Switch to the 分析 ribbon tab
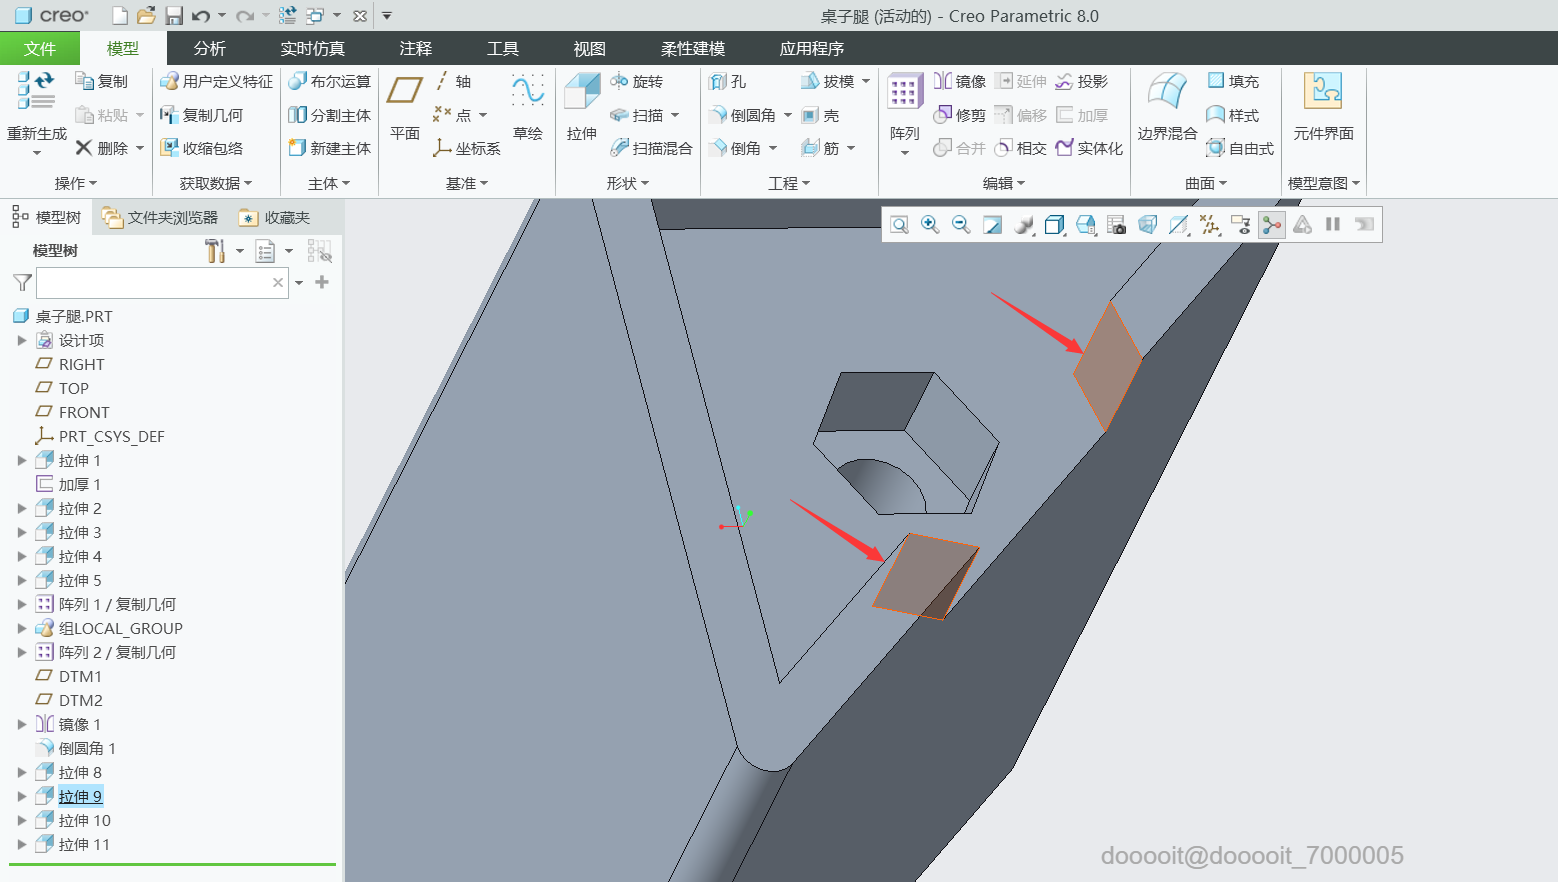Screen dimensions: 1558x882 210,48
